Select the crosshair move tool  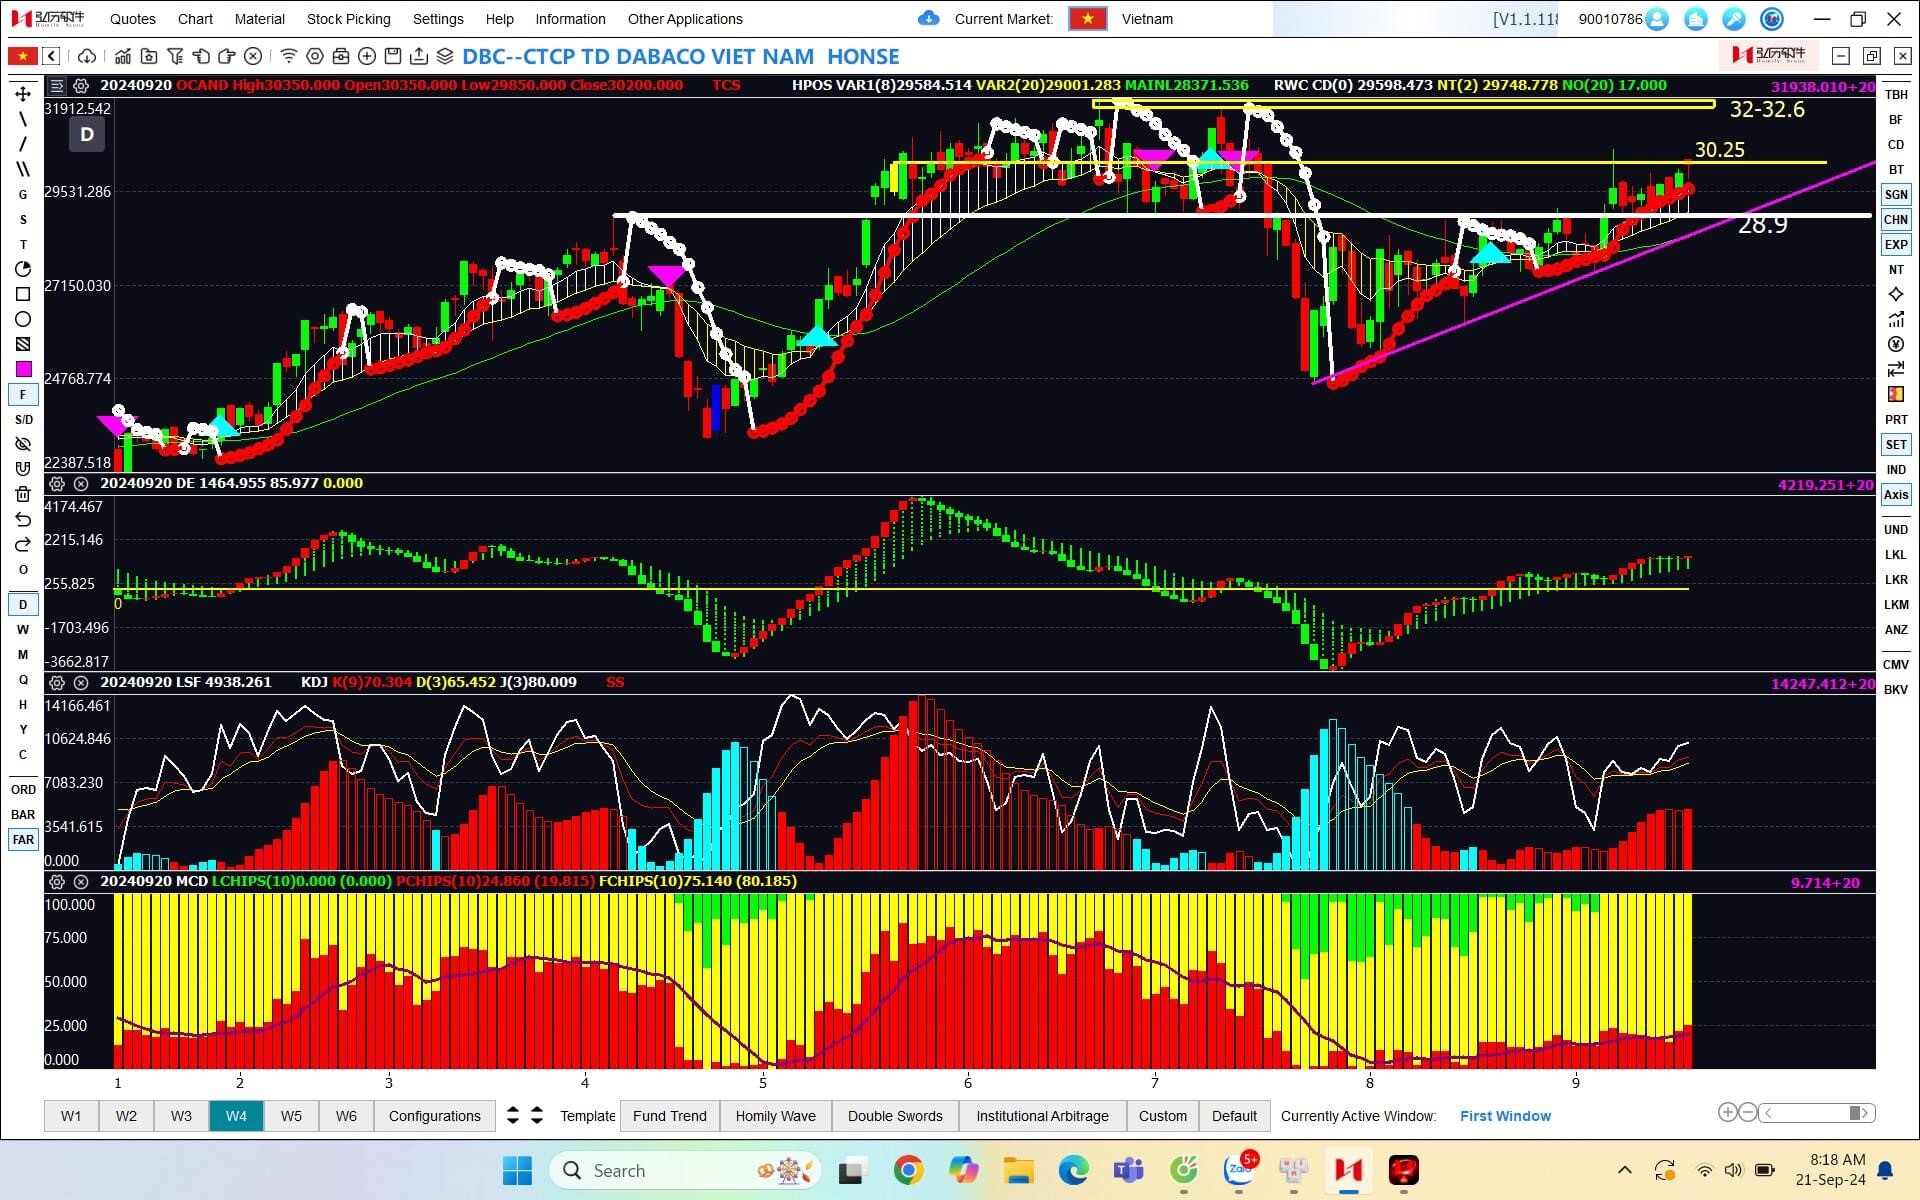(23, 94)
